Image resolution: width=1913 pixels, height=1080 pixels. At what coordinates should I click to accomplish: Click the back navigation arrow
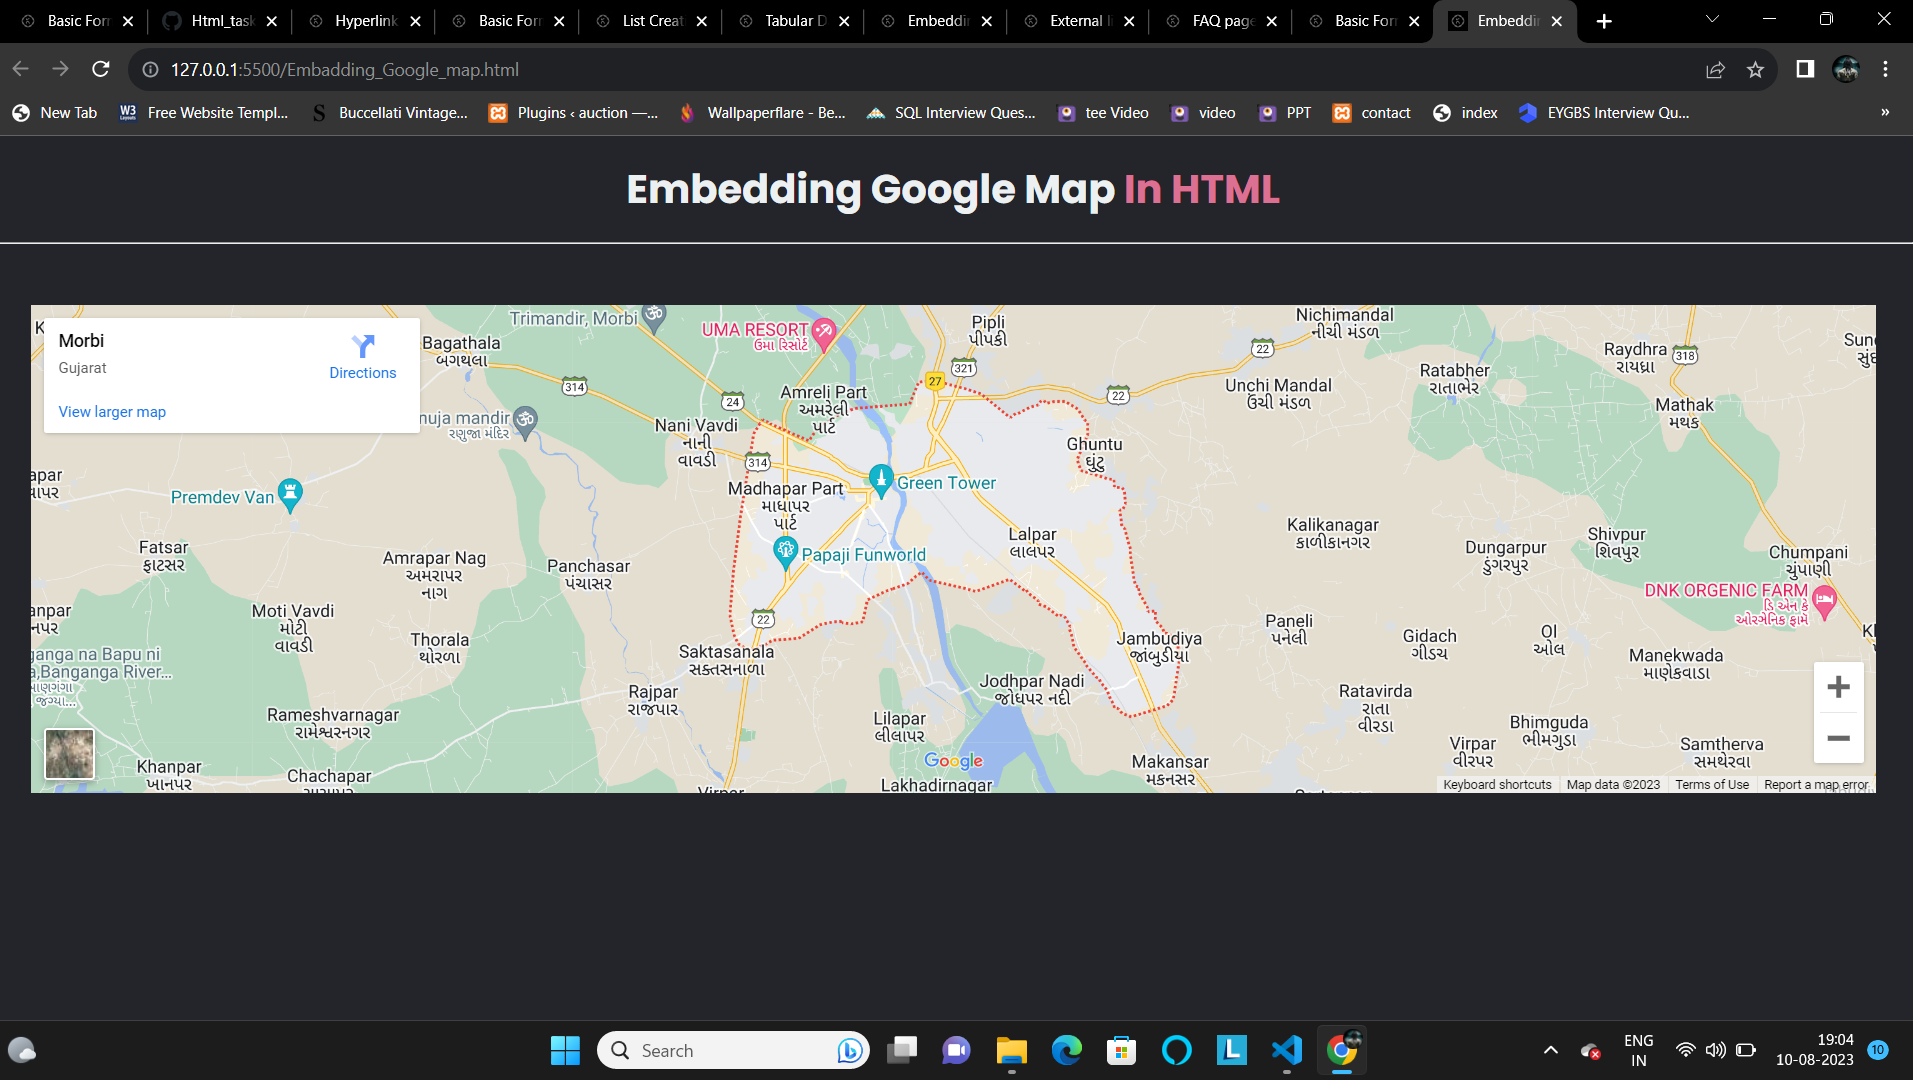(x=20, y=69)
